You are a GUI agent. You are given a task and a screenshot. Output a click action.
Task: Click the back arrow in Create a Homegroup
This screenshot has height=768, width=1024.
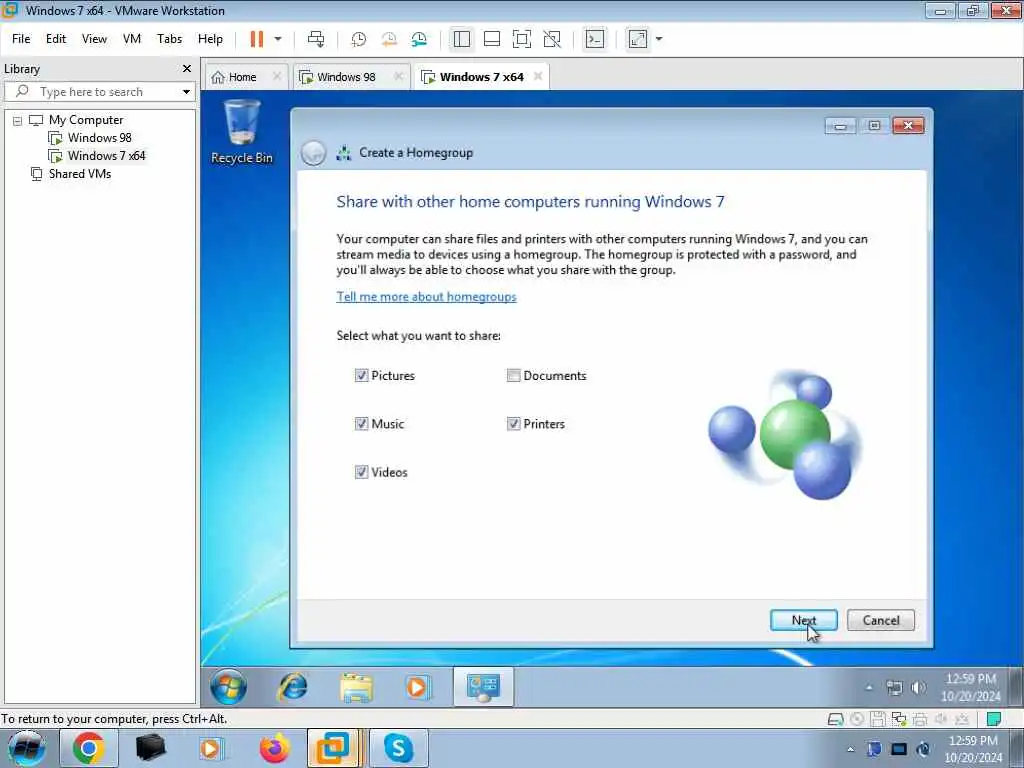click(313, 153)
